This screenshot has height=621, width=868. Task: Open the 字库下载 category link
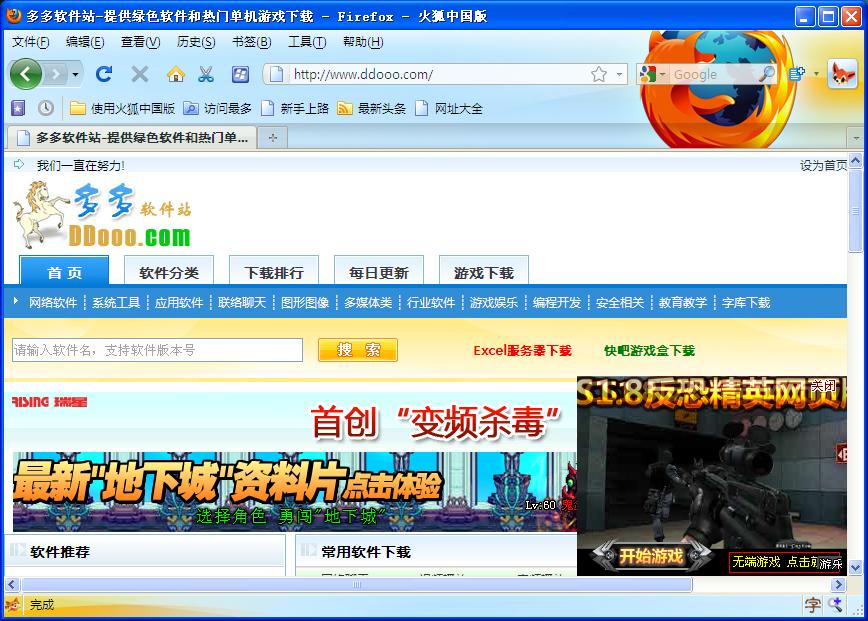click(746, 302)
